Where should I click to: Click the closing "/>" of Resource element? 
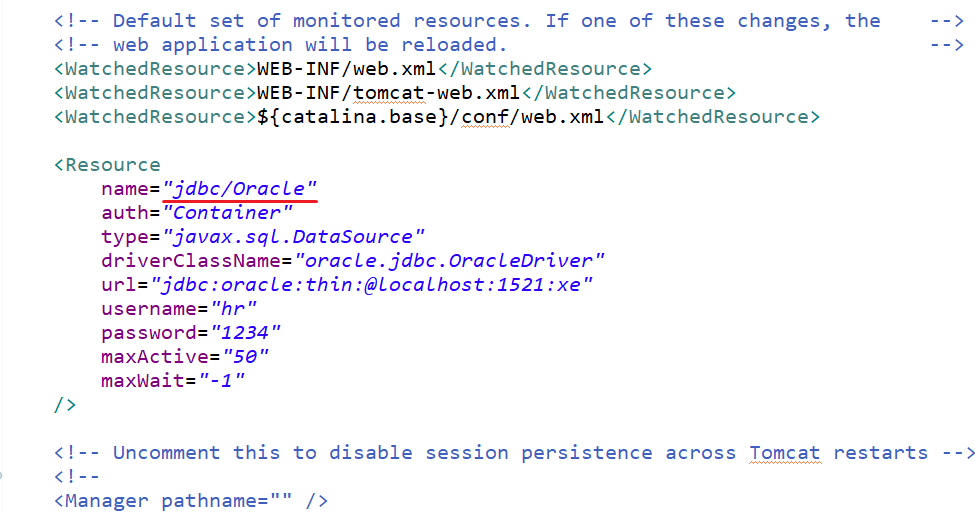click(65, 405)
